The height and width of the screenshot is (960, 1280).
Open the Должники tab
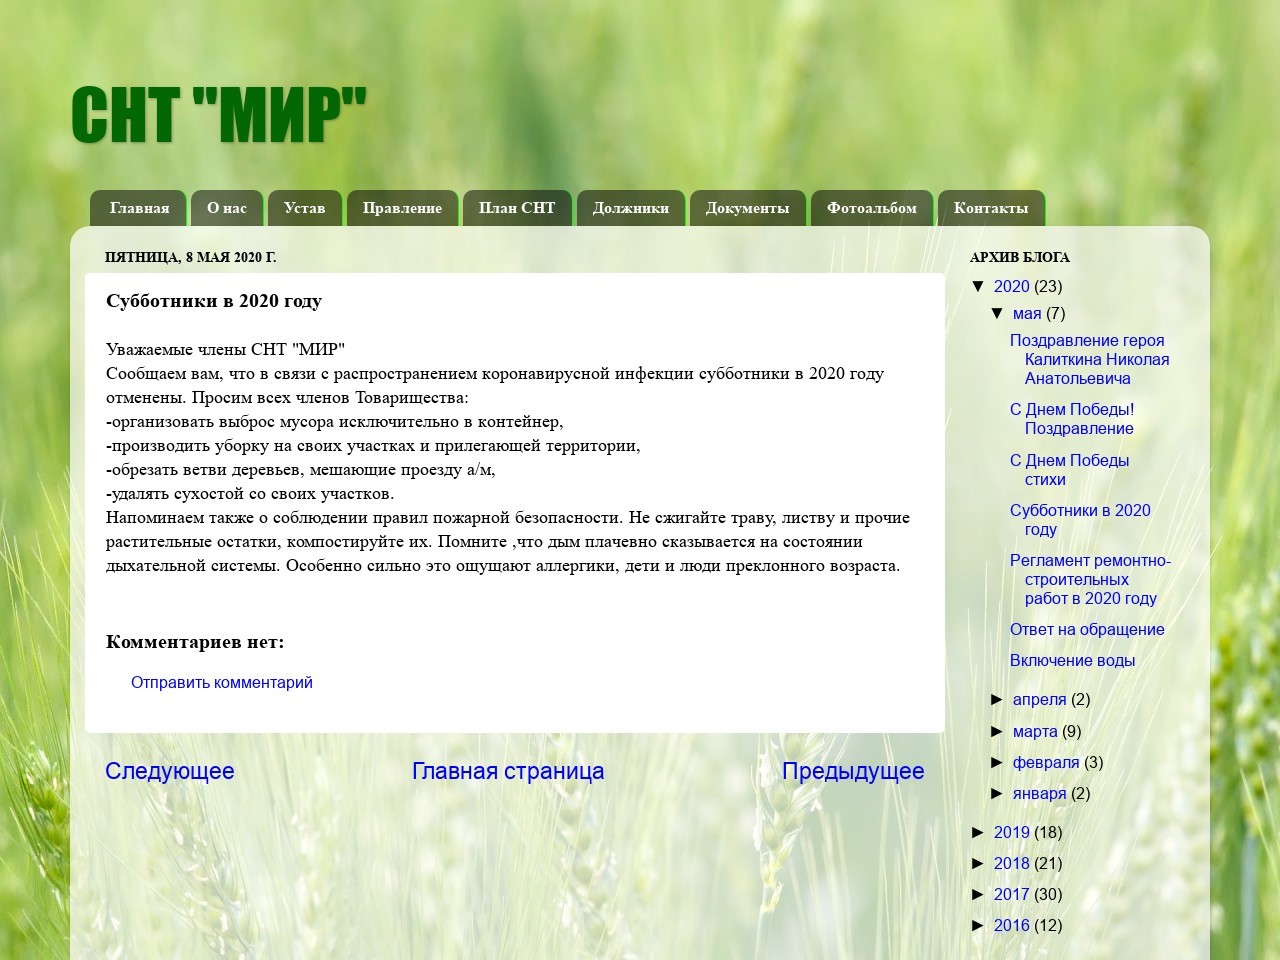[x=630, y=208]
